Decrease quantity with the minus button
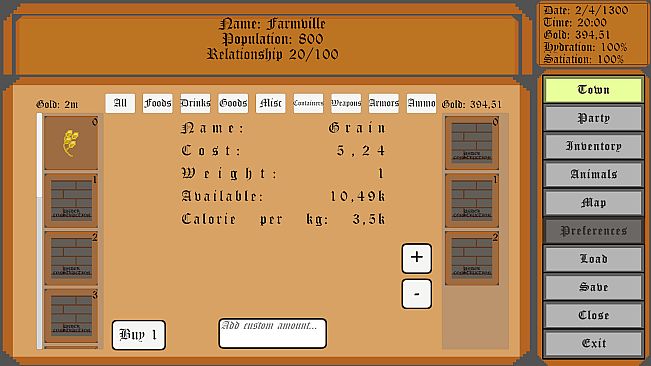The height and width of the screenshot is (366, 651). [x=416, y=294]
